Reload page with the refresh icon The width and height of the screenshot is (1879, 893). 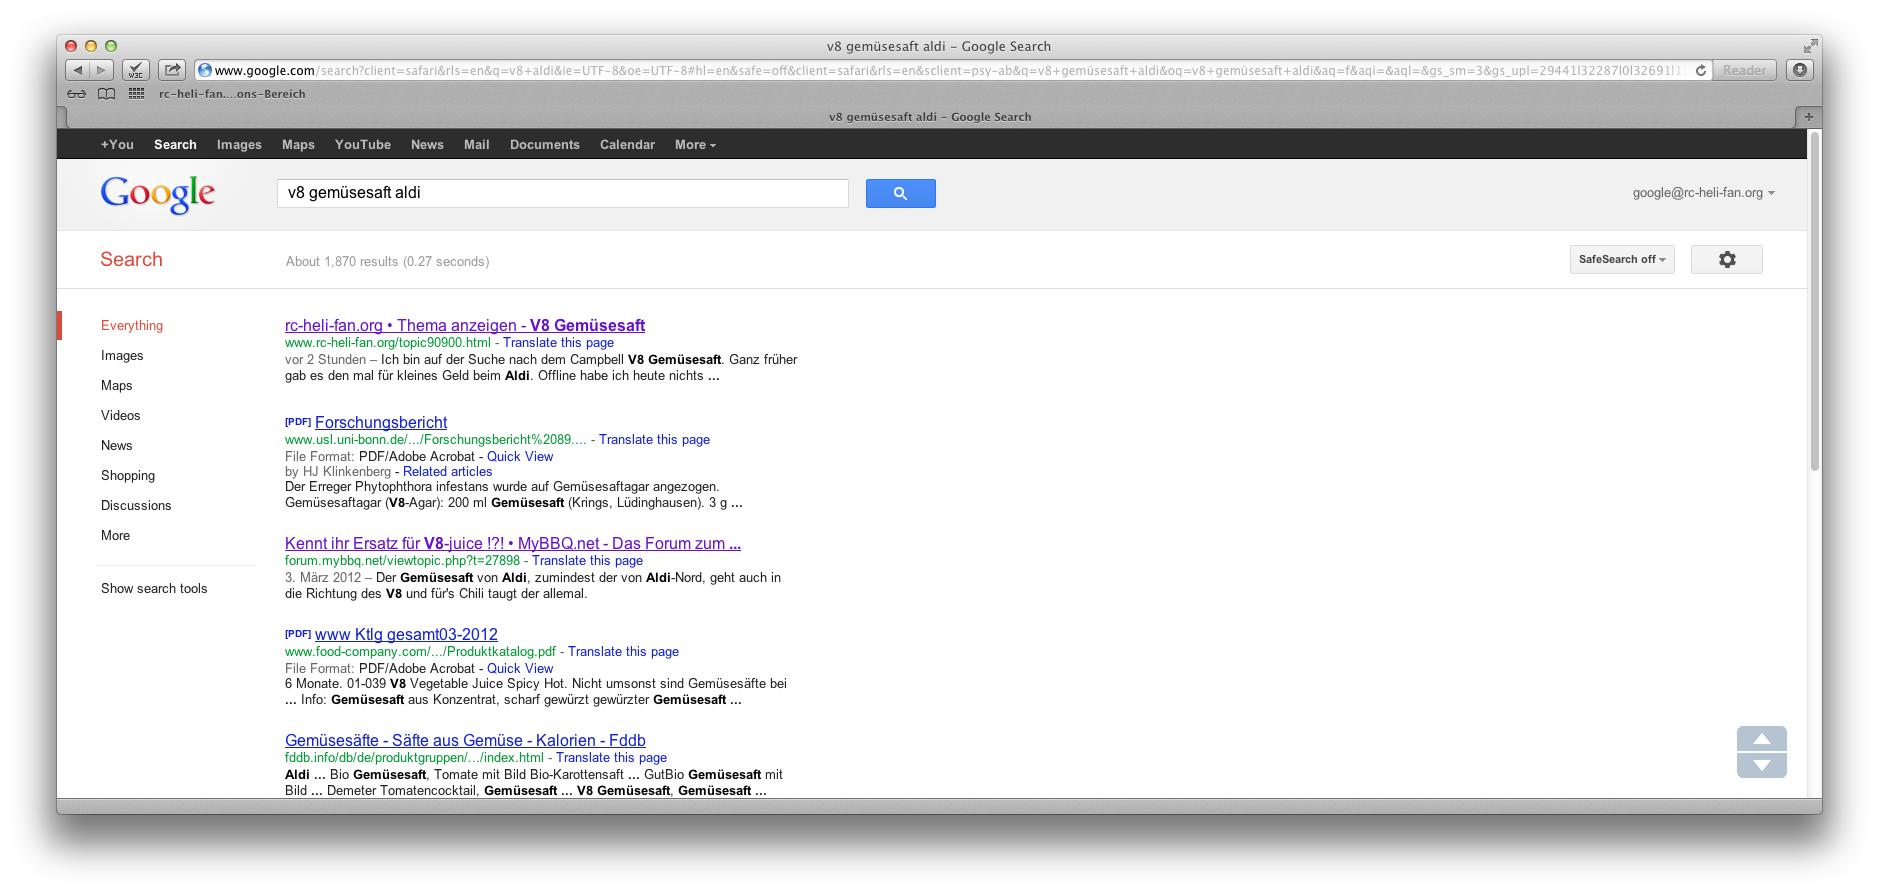click(1700, 70)
